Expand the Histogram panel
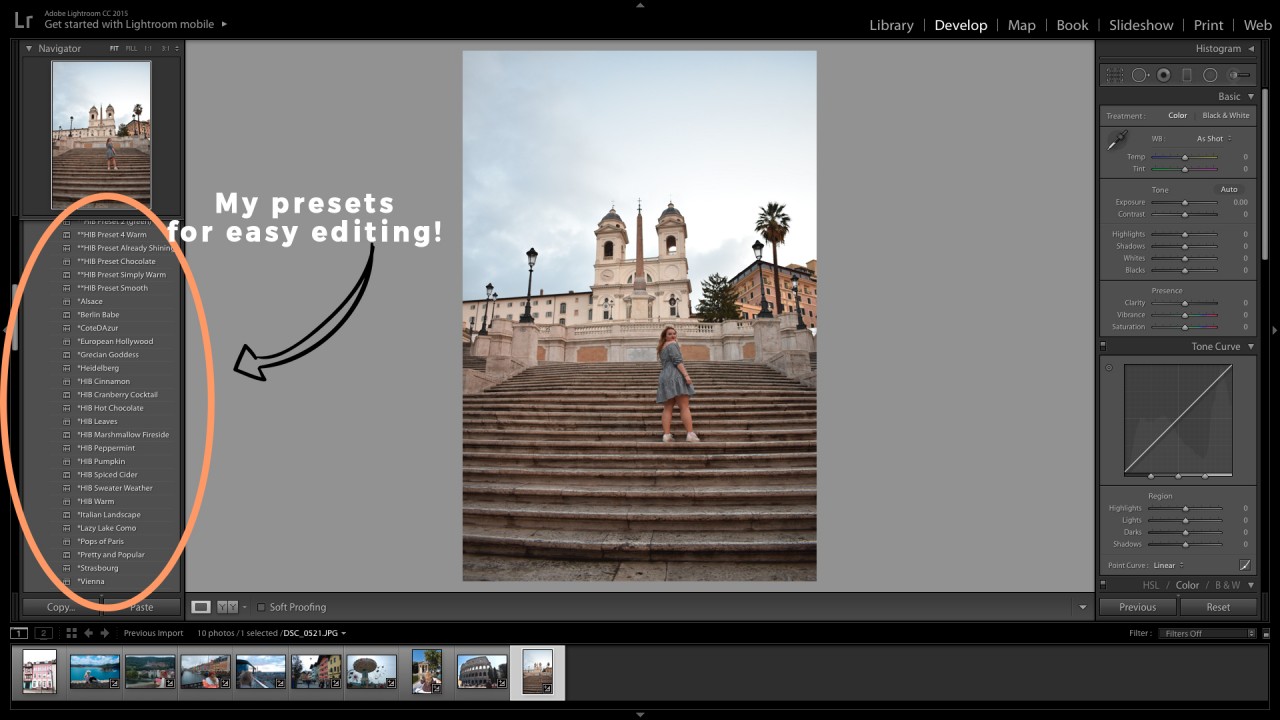This screenshot has width=1280, height=720. (1250, 48)
